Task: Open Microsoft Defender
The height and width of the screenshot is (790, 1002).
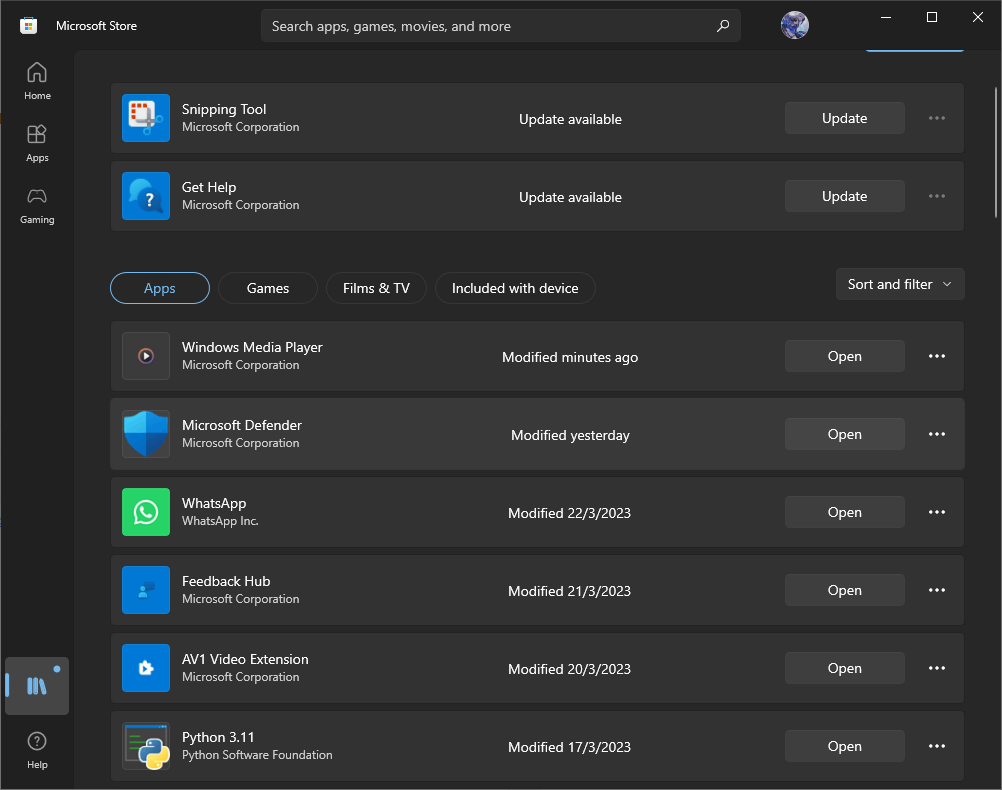Action: [844, 434]
